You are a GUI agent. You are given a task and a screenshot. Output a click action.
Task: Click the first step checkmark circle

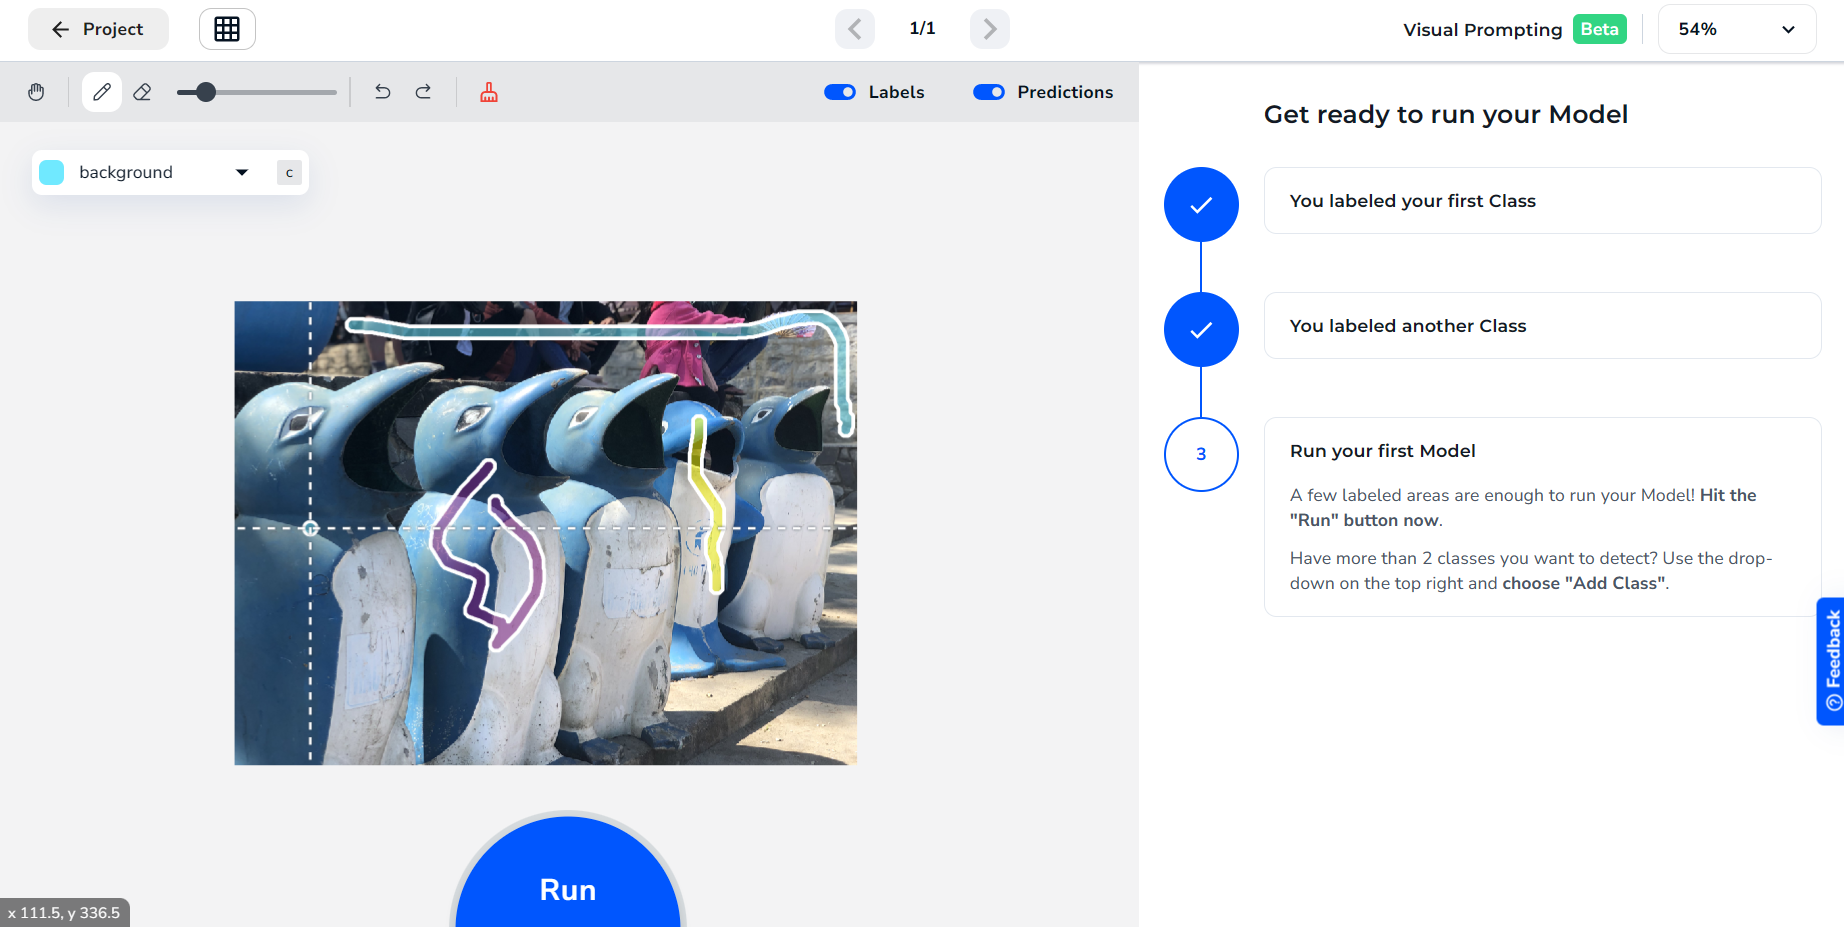[1201, 204]
